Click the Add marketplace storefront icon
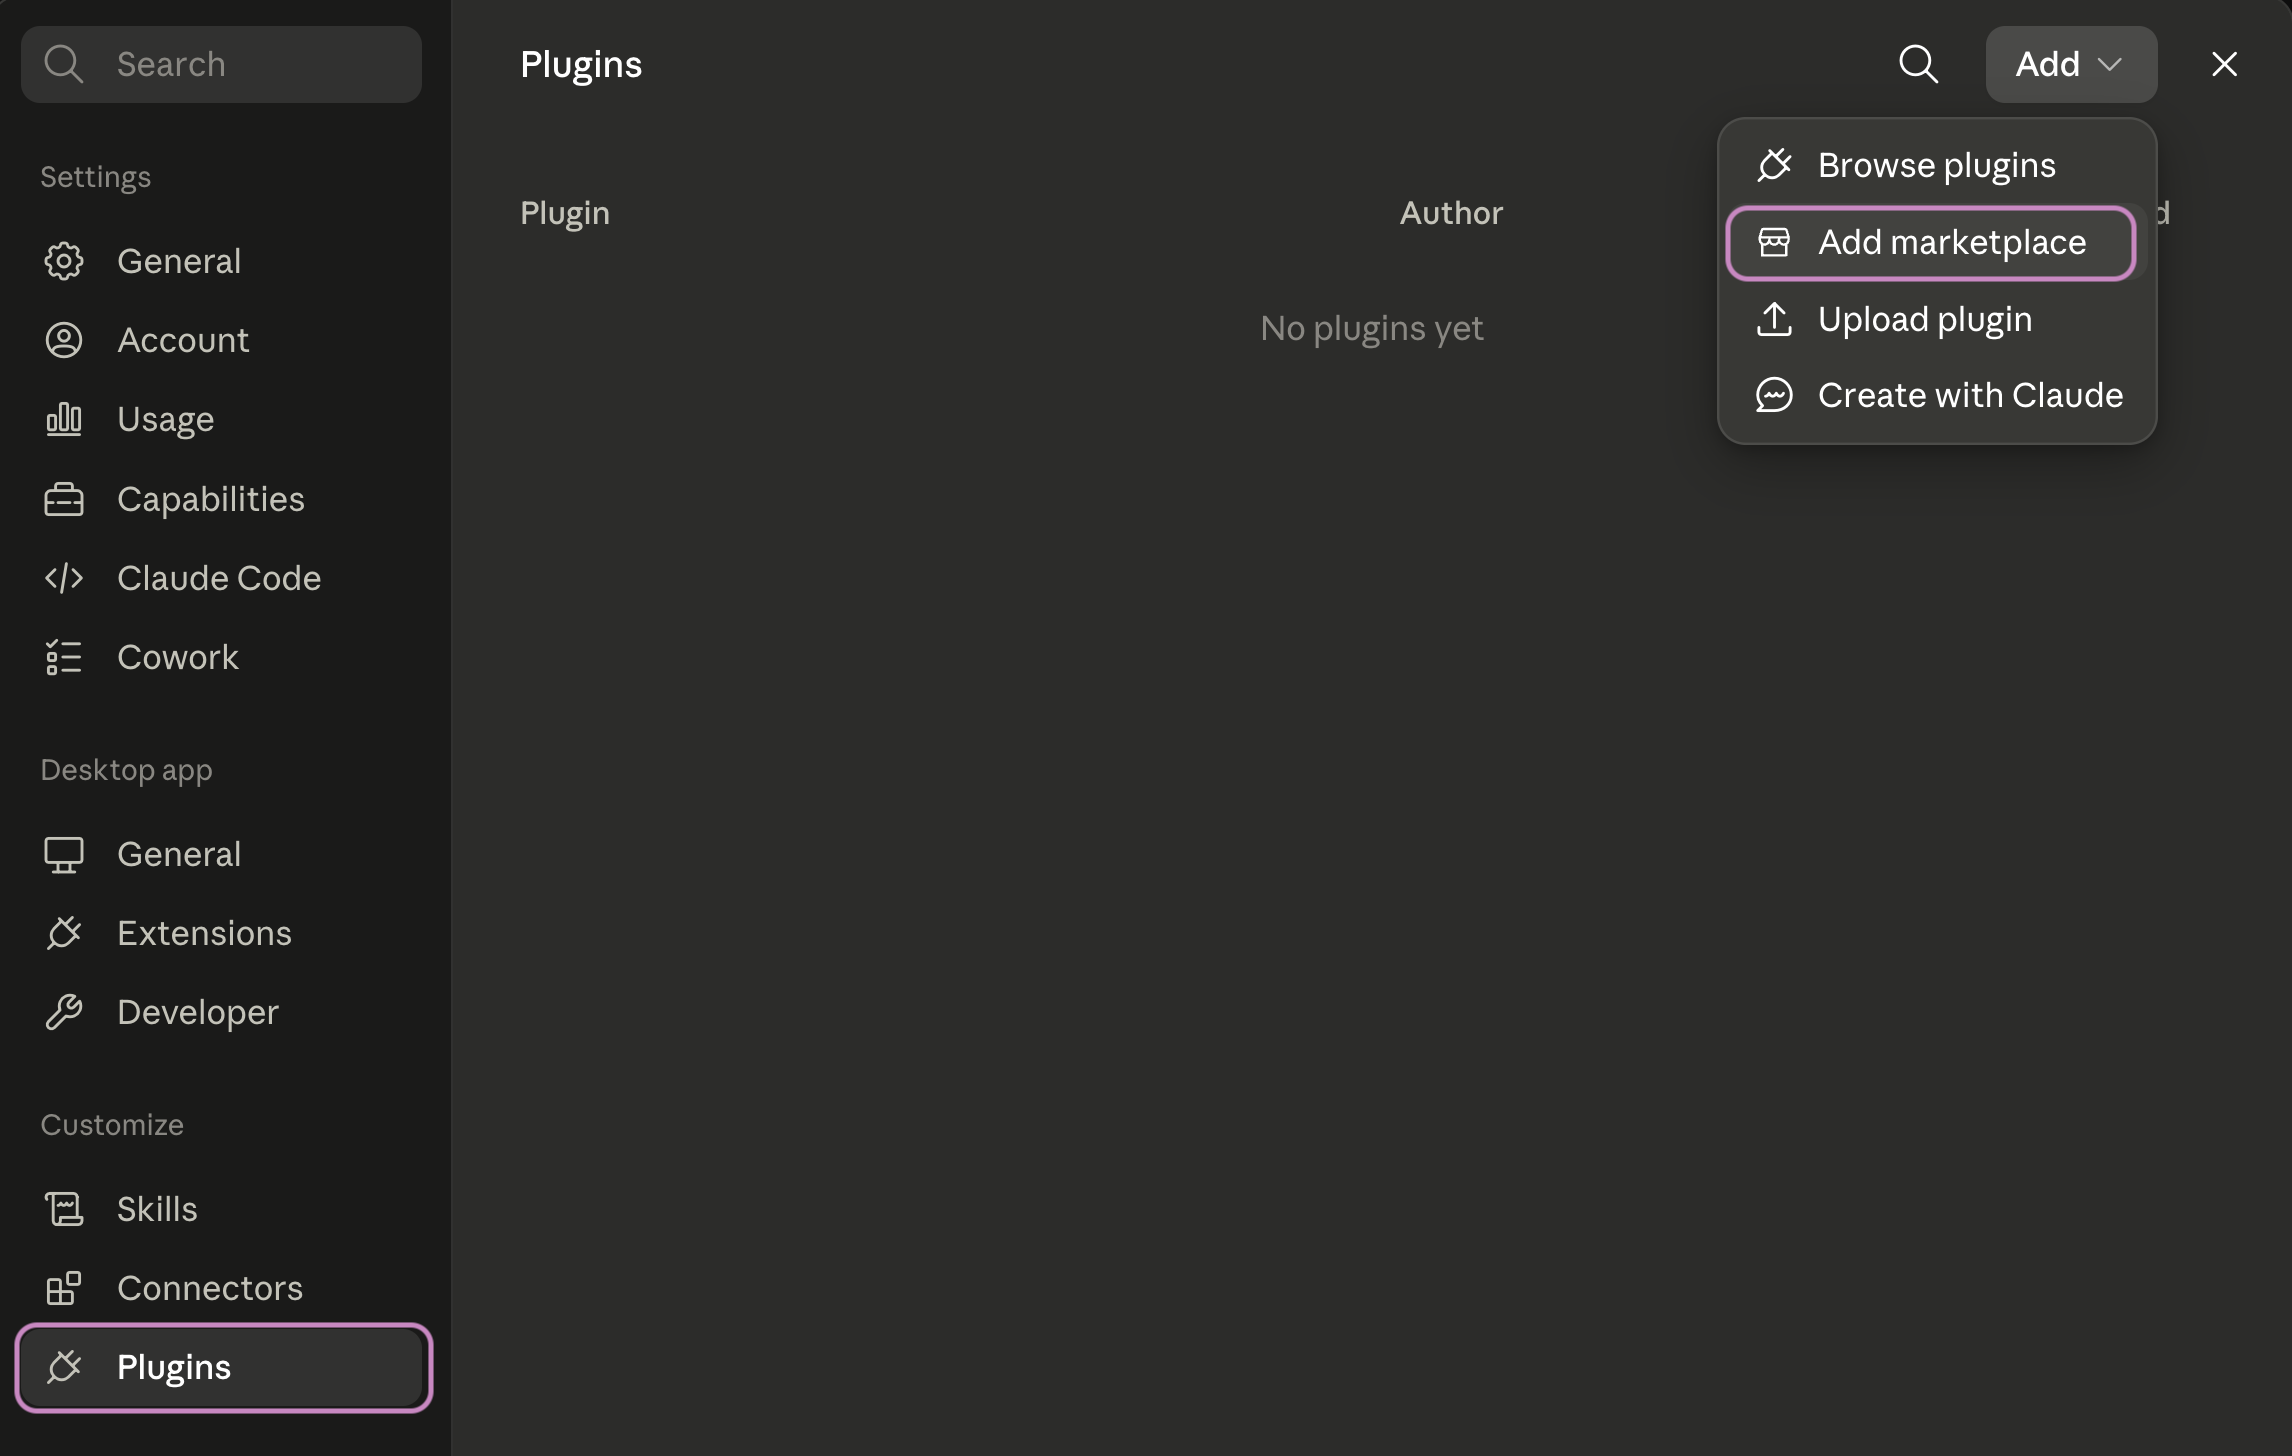Image resolution: width=2292 pixels, height=1456 pixels. pyautogui.click(x=1774, y=242)
